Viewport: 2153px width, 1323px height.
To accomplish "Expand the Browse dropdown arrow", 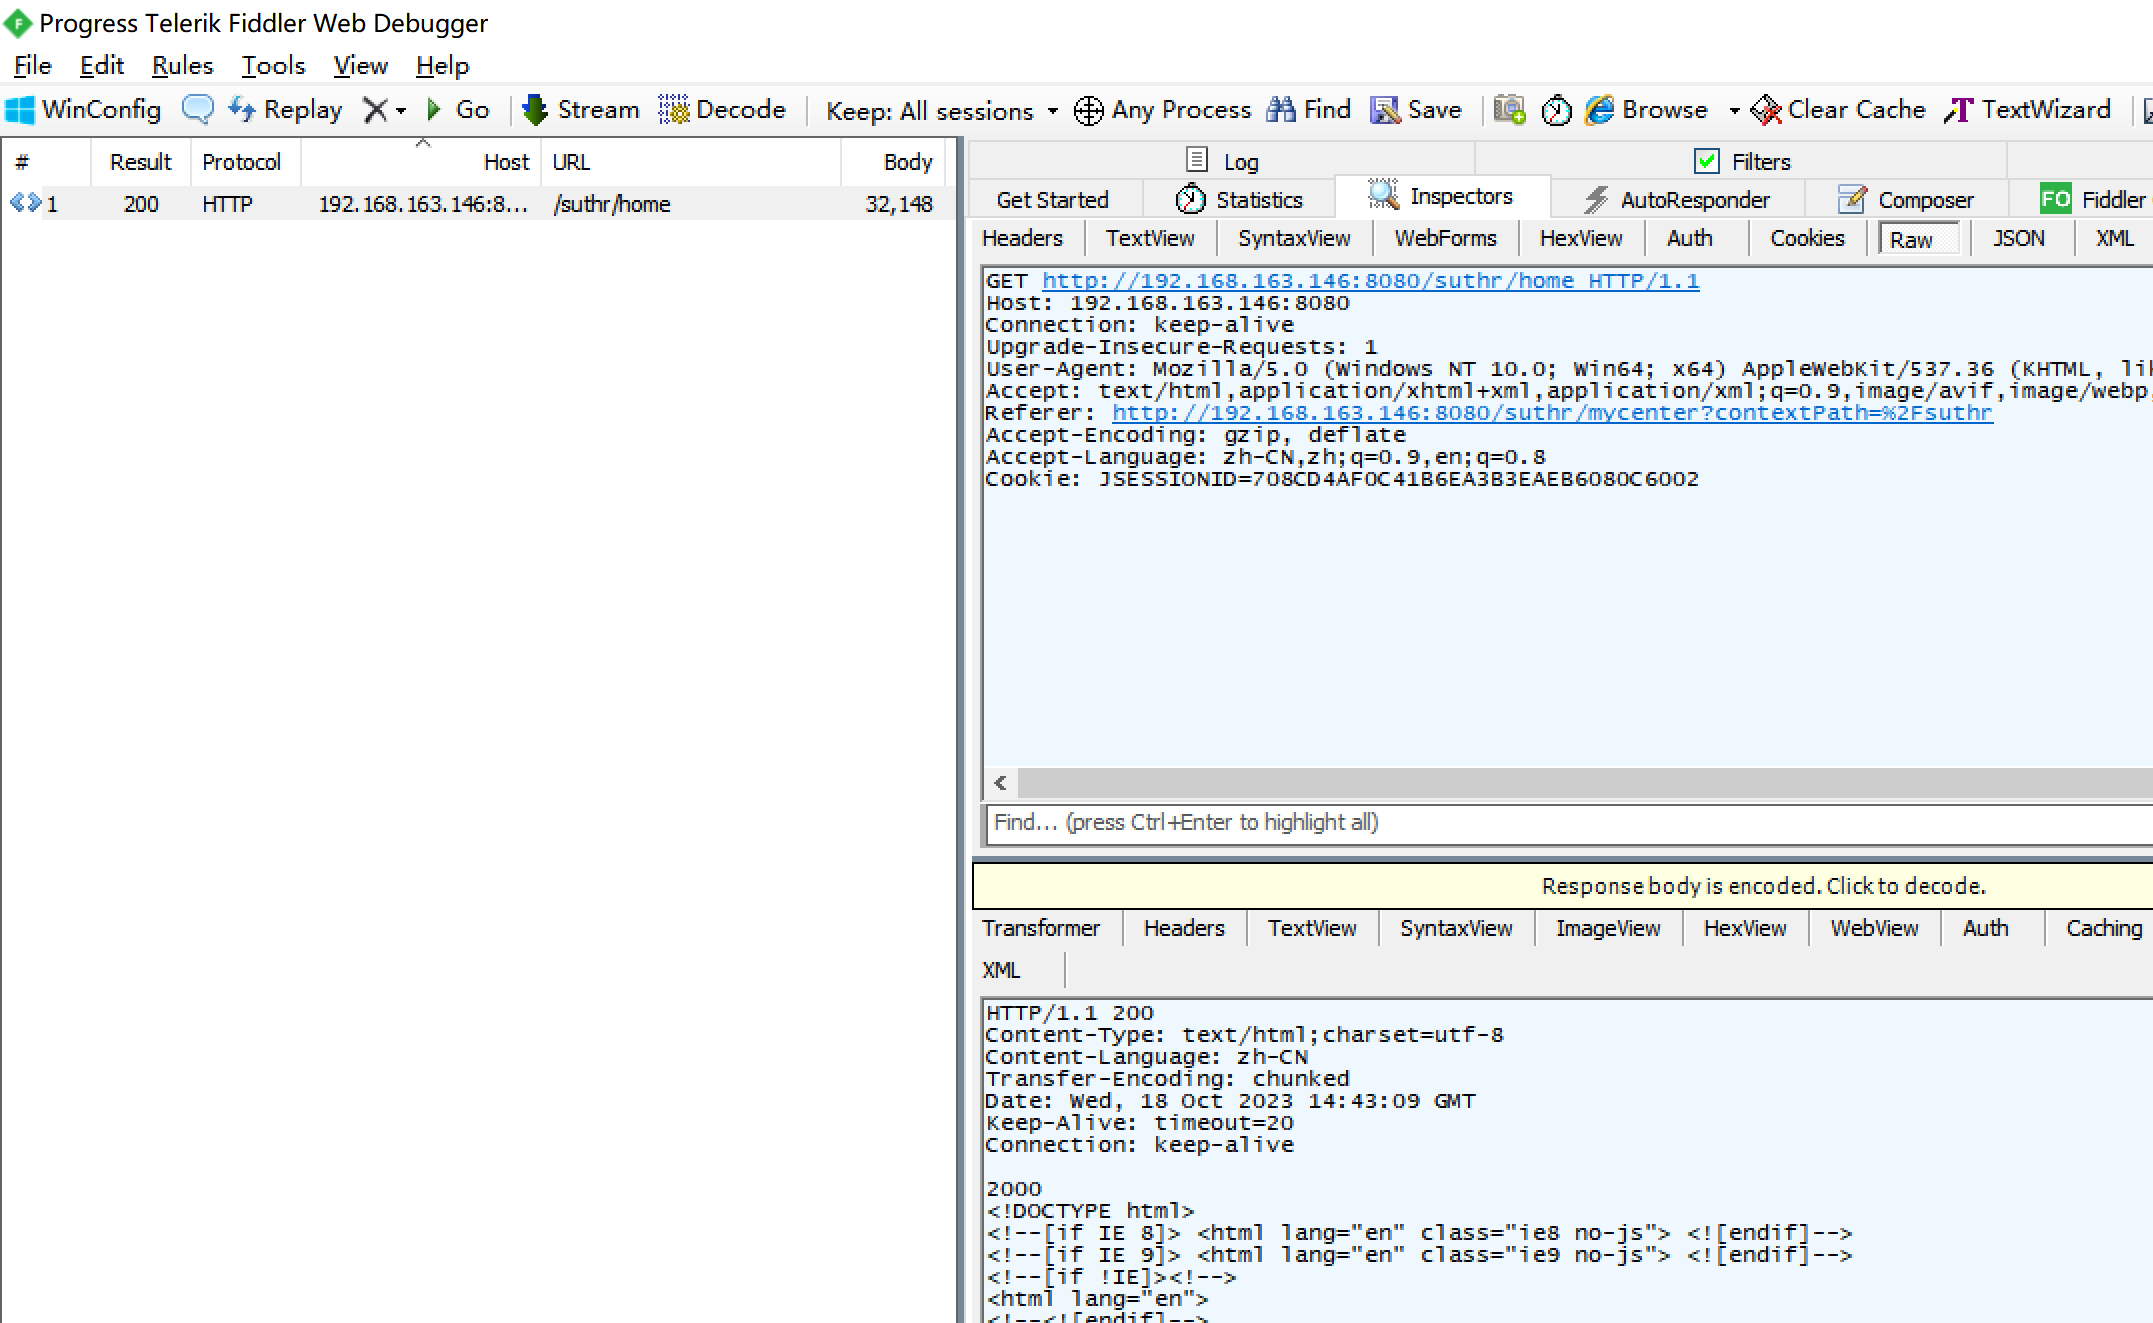I will coord(1734,111).
